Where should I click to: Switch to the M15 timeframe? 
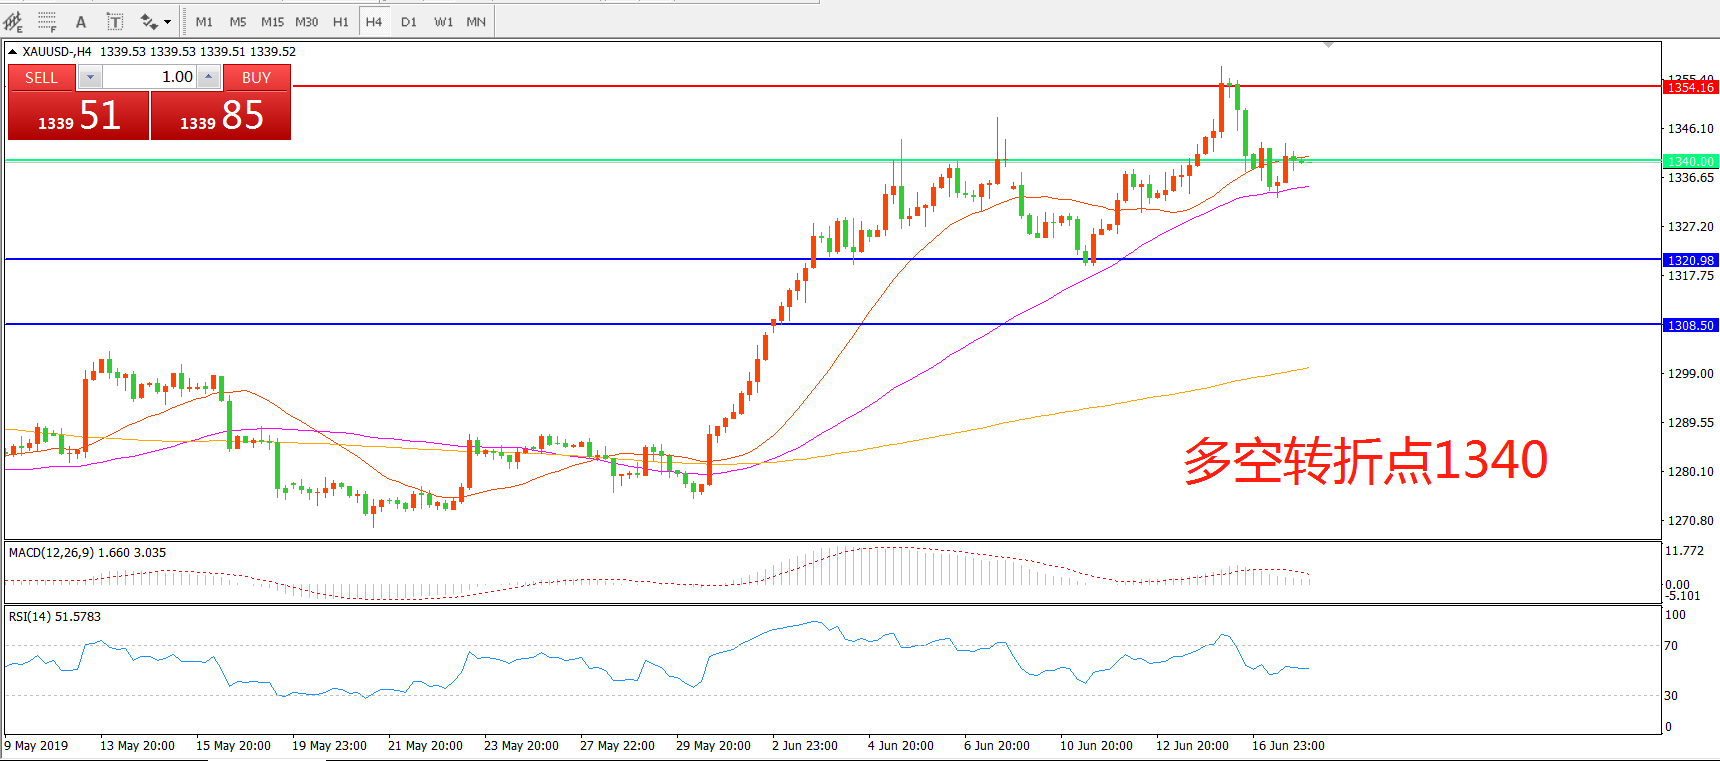click(x=272, y=22)
